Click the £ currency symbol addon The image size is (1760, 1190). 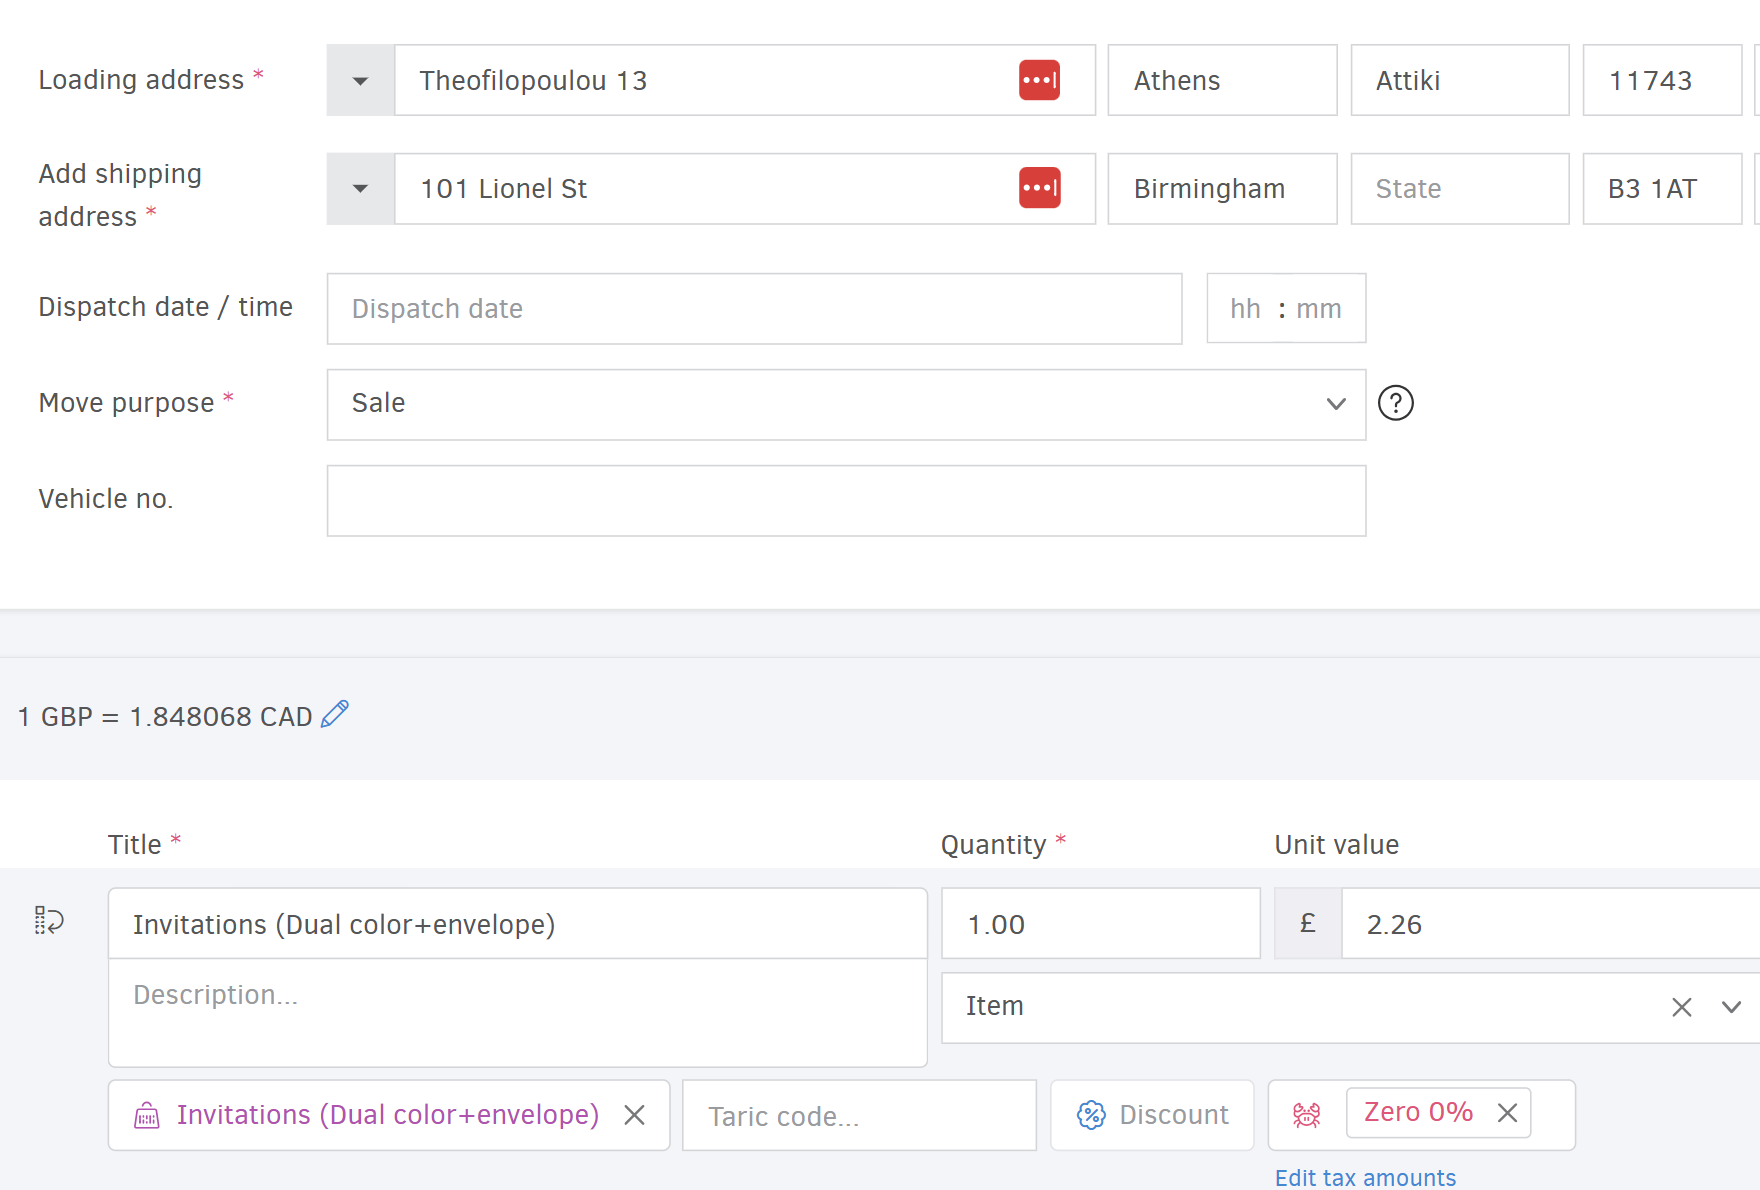point(1308,924)
